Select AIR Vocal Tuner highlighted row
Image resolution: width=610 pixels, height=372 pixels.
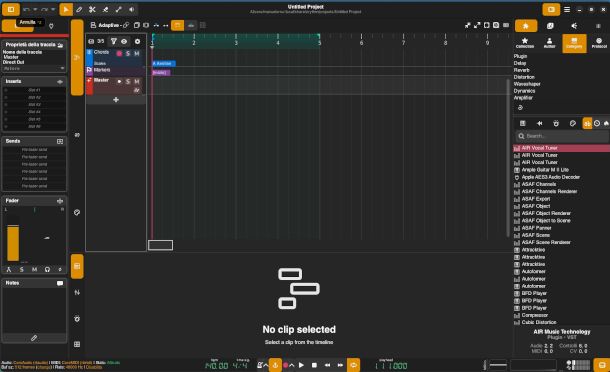[x=562, y=148]
